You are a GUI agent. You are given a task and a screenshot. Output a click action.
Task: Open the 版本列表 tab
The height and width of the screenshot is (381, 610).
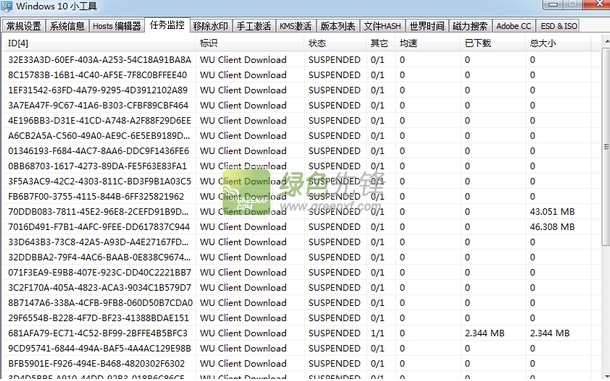click(x=338, y=26)
